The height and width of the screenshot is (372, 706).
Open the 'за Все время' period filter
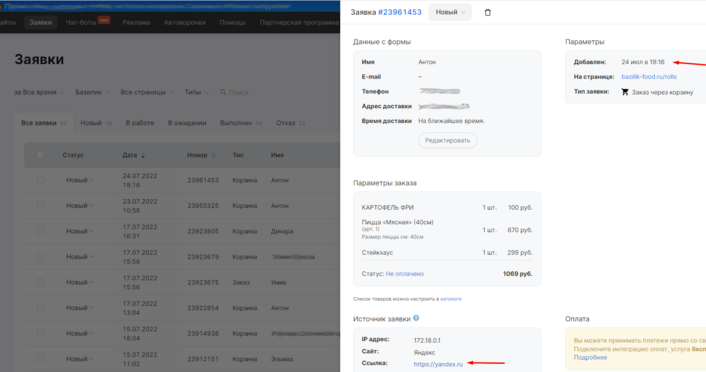click(39, 92)
